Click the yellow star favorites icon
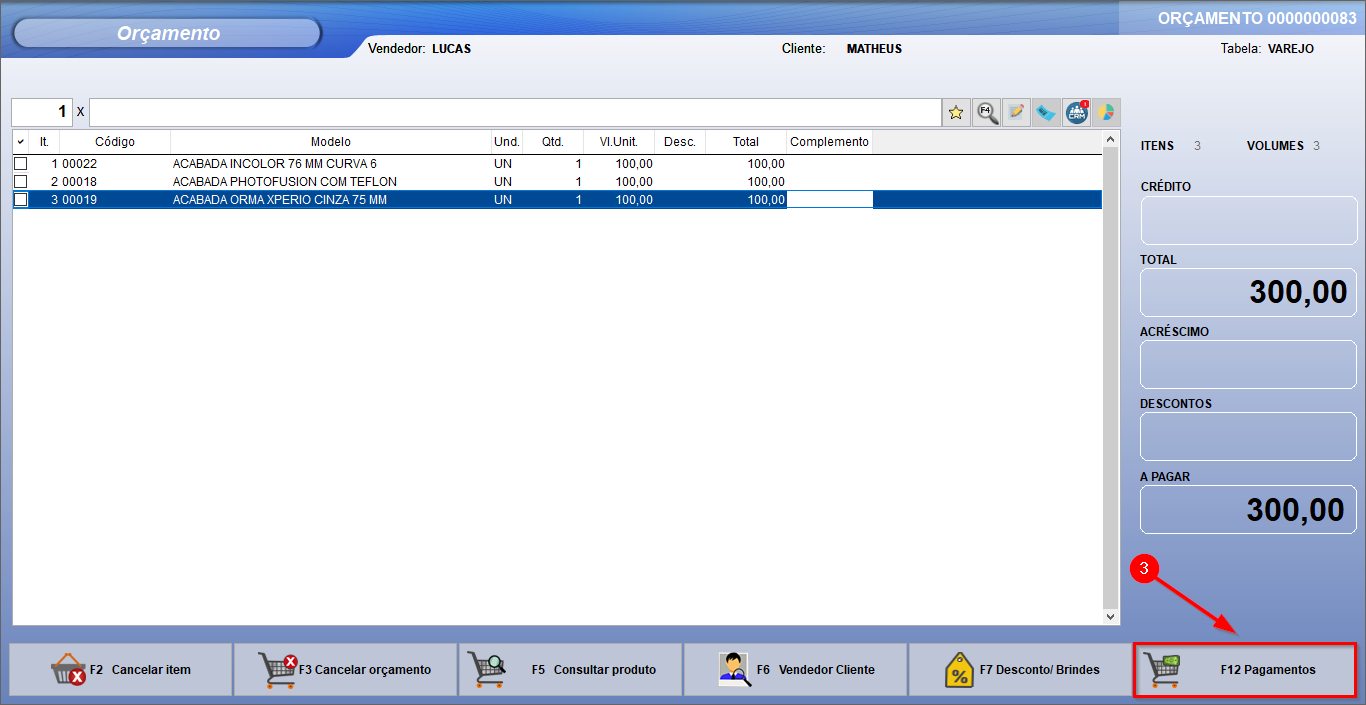Screen dimensions: 1366x705 pos(957,112)
